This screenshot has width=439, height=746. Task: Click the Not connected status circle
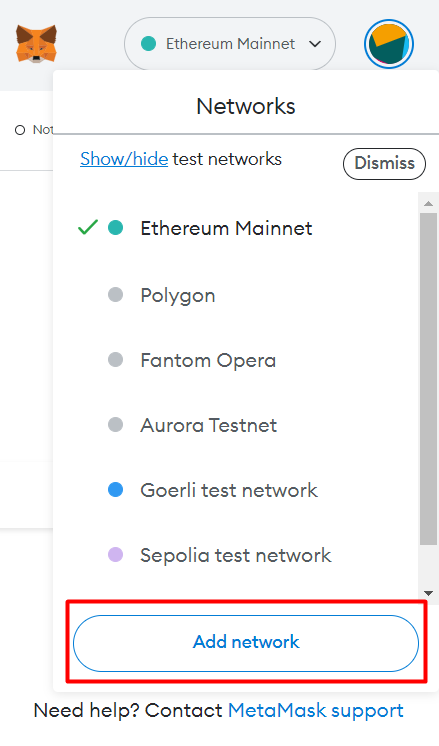[x=20, y=130]
